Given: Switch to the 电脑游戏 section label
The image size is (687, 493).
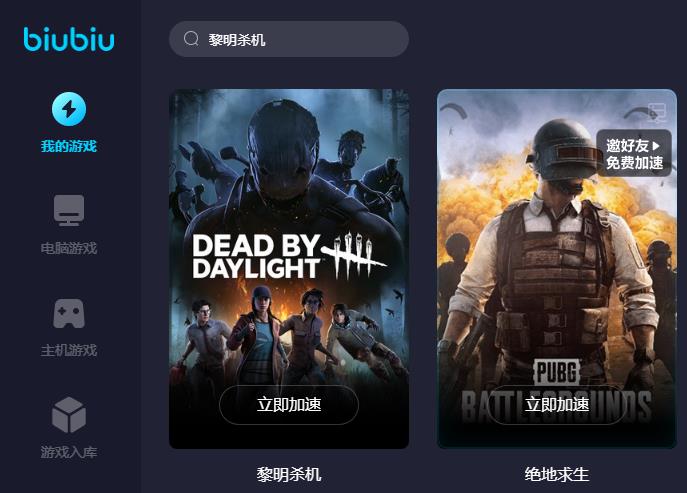Looking at the screenshot, I should coord(69,248).
